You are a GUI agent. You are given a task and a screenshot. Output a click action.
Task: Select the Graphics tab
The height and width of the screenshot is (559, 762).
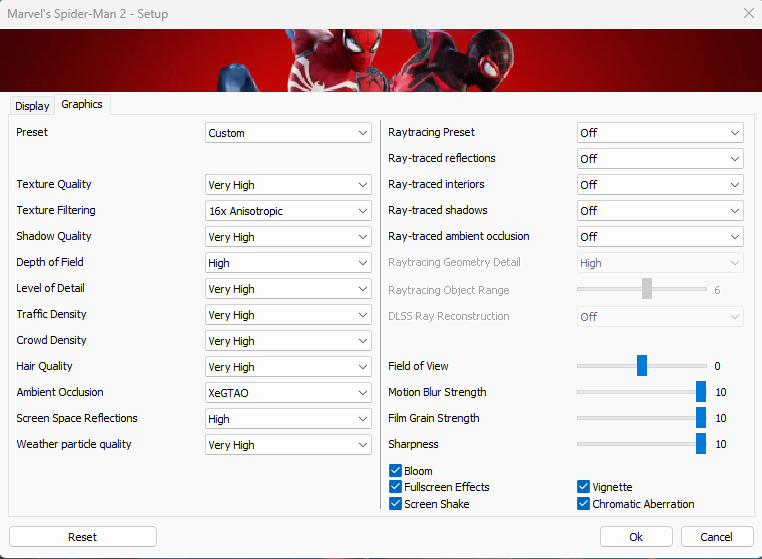pos(82,104)
